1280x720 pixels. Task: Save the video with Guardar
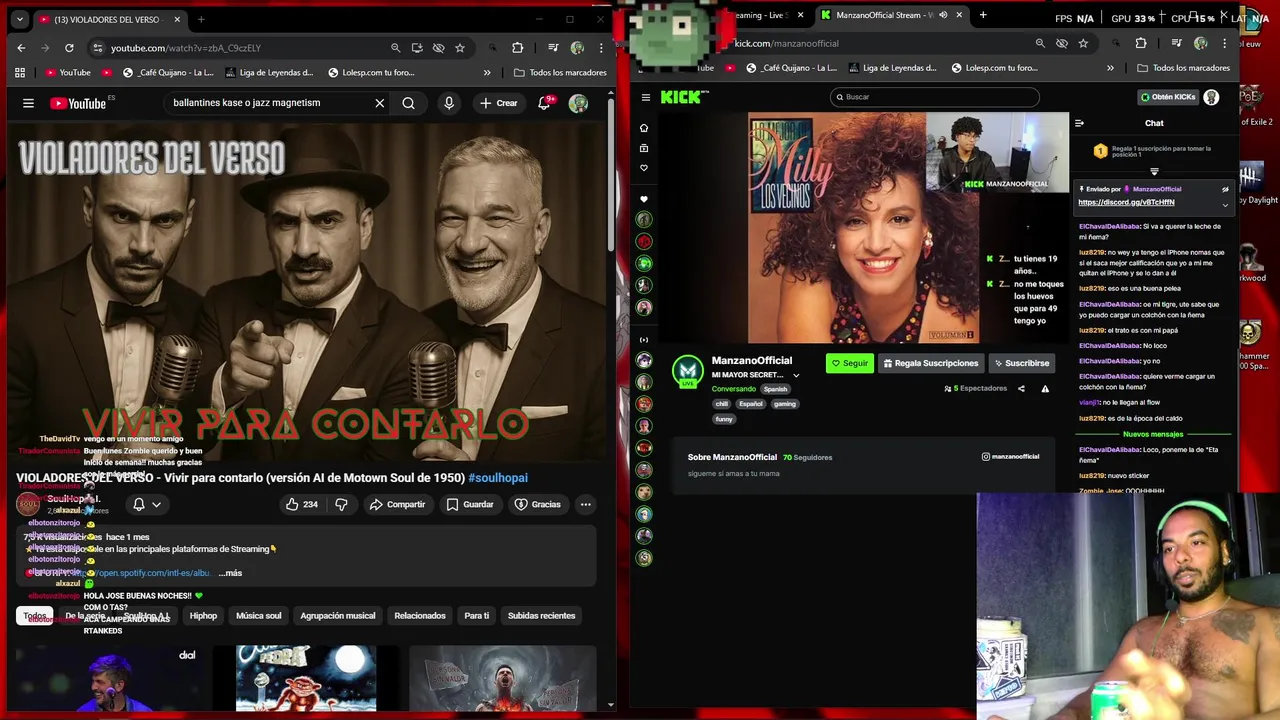coord(470,504)
